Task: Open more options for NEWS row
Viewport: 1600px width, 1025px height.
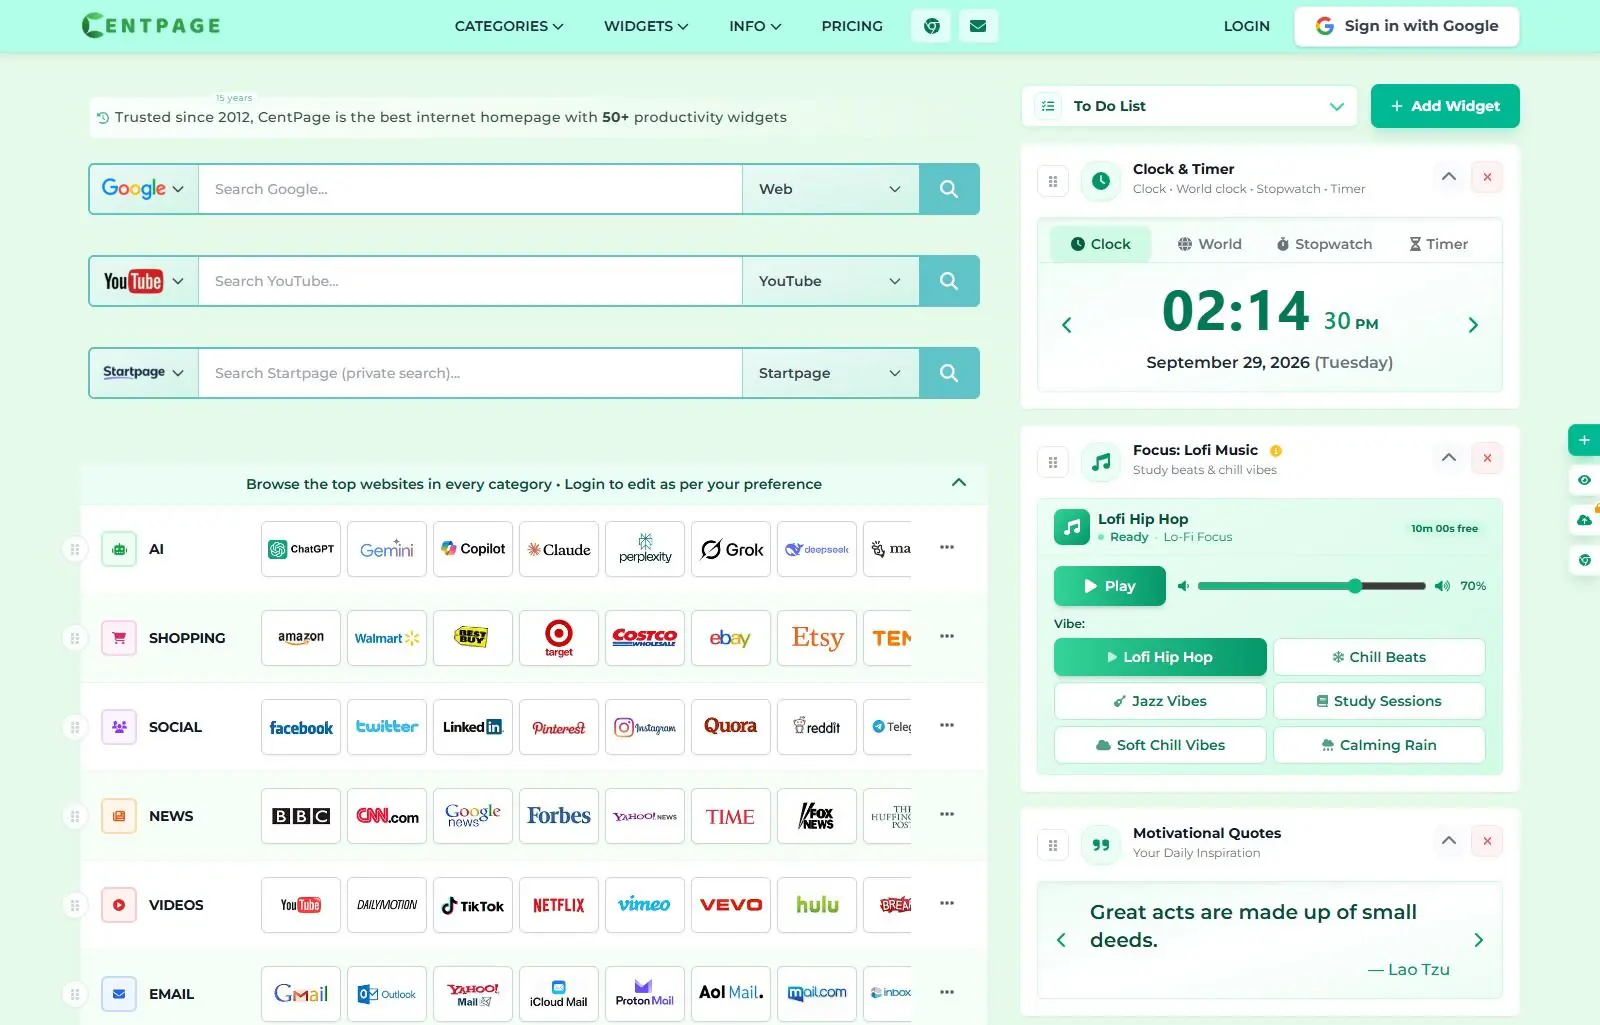Action: tap(947, 814)
